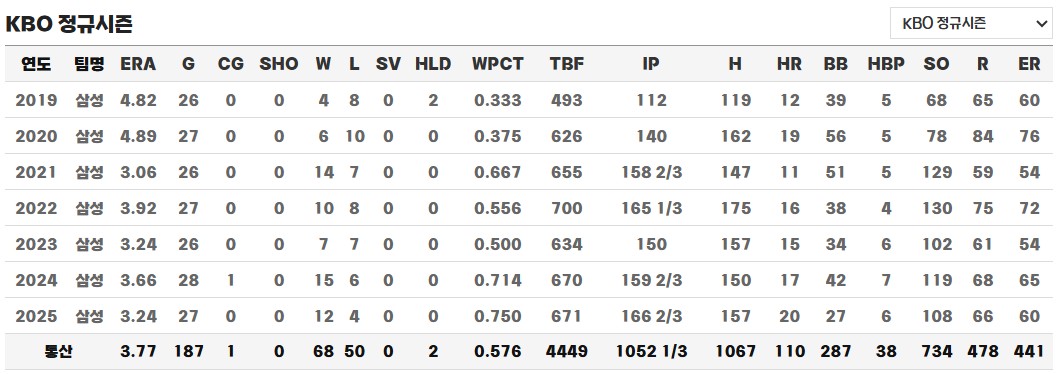Viewport: 1057px width, 374px height.
Task: Click the ERA column header
Action: (138, 64)
